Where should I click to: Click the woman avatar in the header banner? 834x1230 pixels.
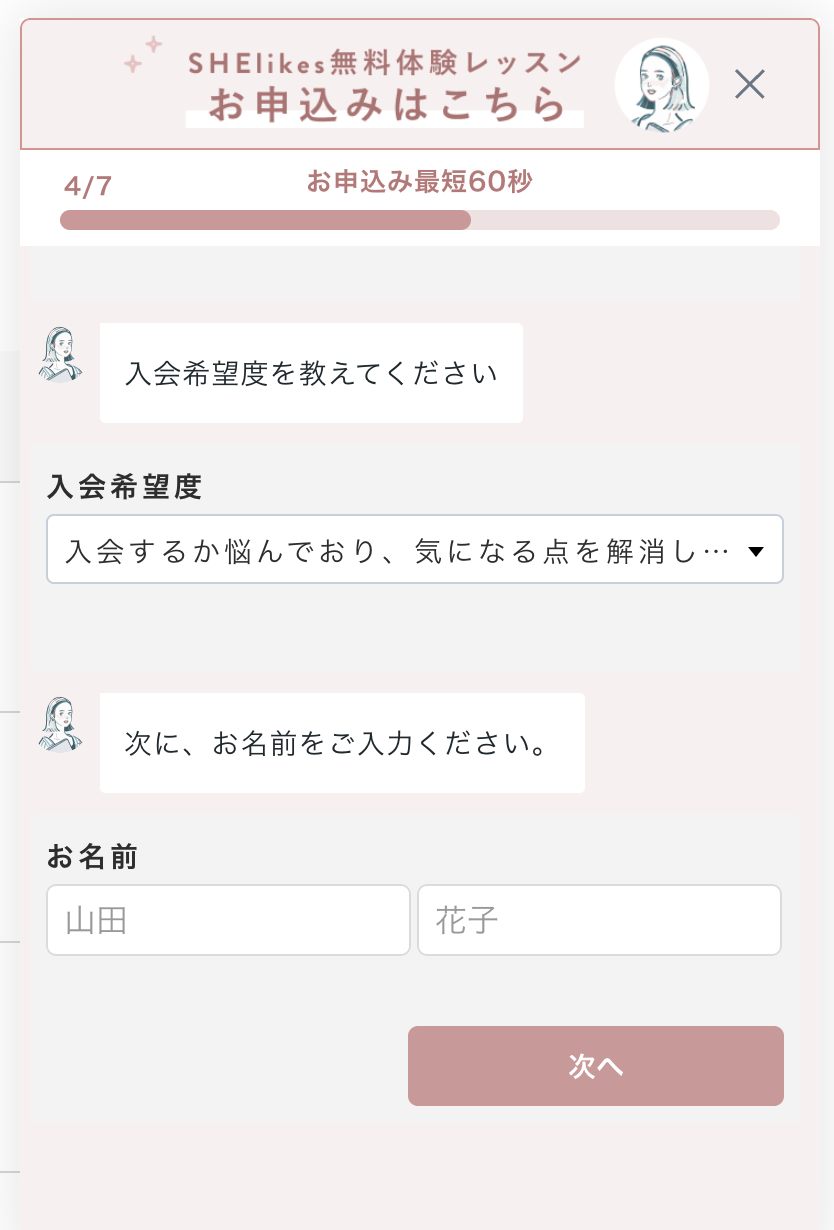661,86
